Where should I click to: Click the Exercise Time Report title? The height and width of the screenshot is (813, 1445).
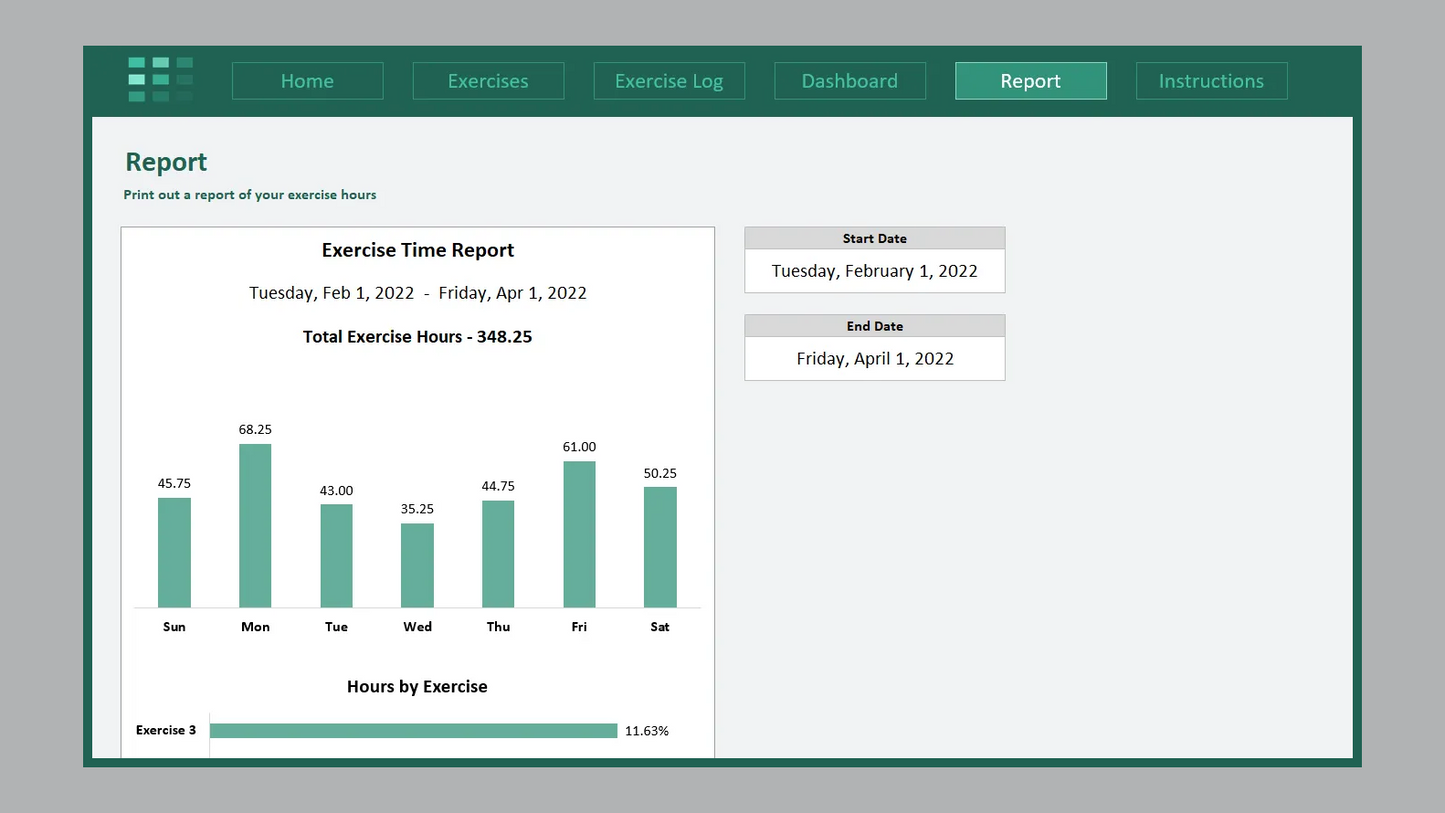pyautogui.click(x=417, y=250)
